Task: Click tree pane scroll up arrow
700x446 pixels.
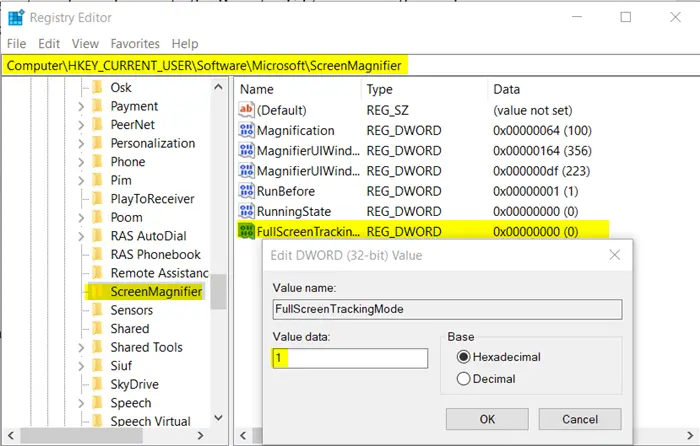Action: click(x=218, y=87)
